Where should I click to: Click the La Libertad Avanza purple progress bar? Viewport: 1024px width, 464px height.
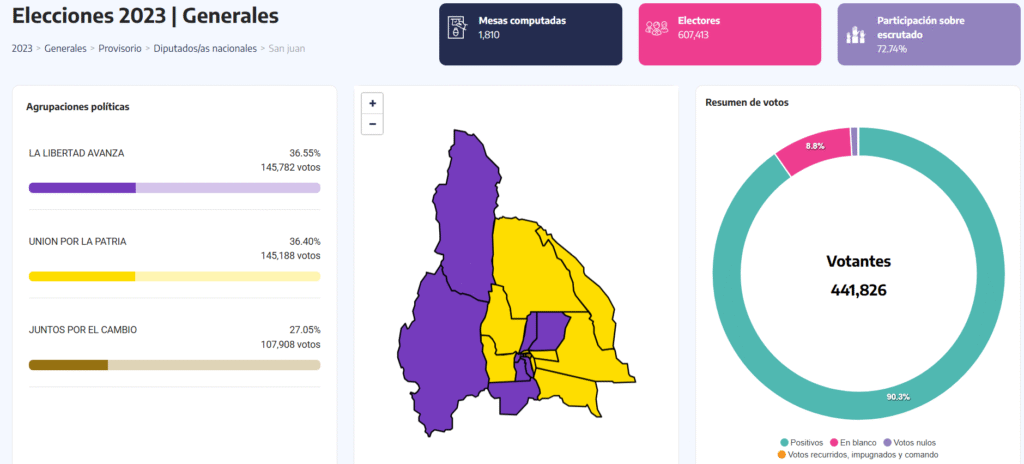pos(174,188)
